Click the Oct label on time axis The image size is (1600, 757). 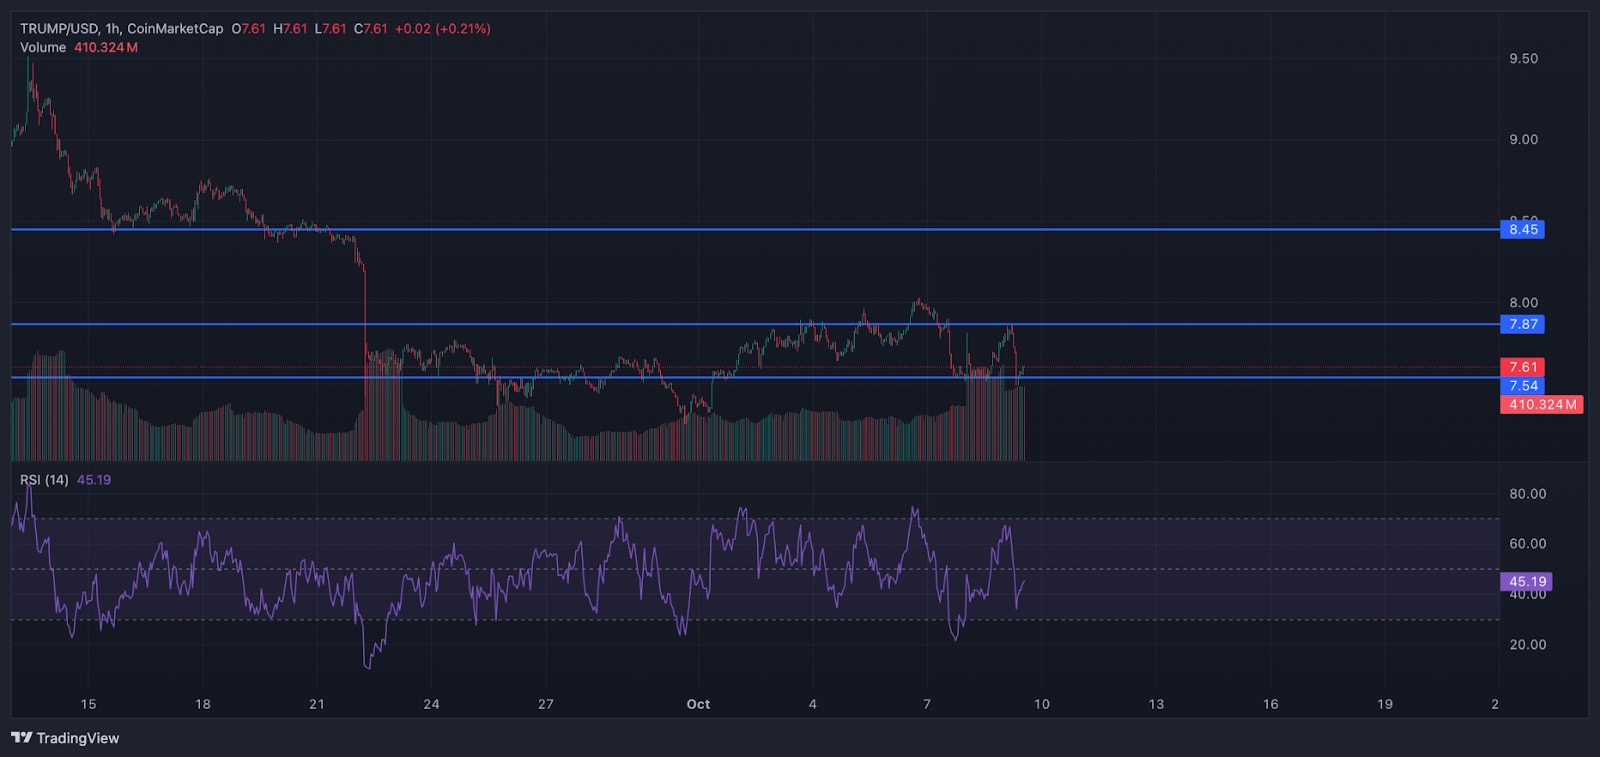click(698, 704)
